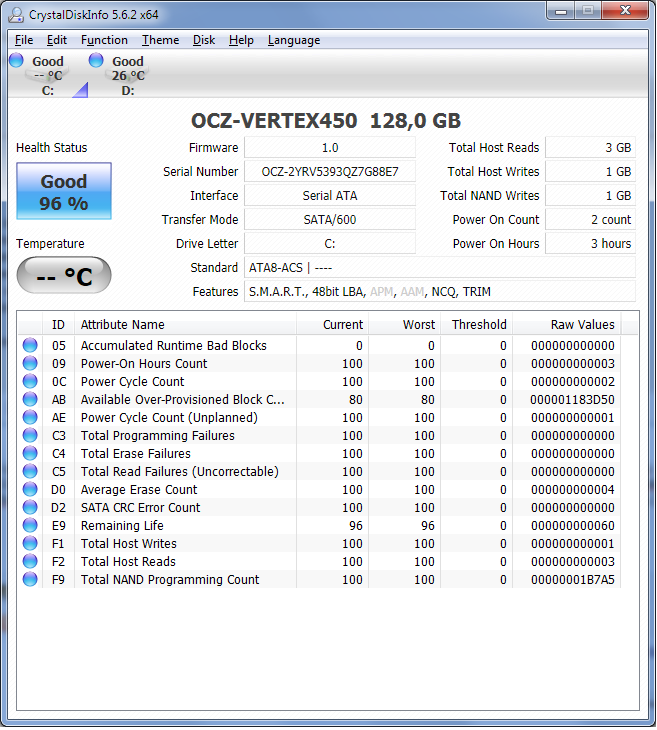Click the Worst column header
This screenshot has width=657, height=730.
[x=405, y=324]
